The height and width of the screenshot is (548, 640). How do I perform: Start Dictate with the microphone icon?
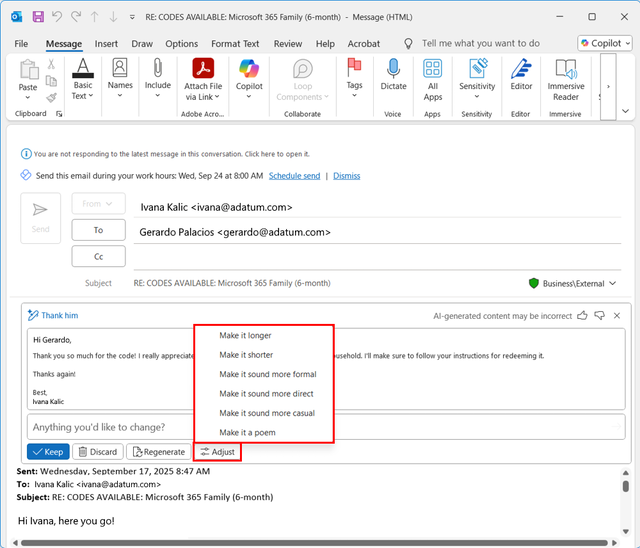[393, 74]
